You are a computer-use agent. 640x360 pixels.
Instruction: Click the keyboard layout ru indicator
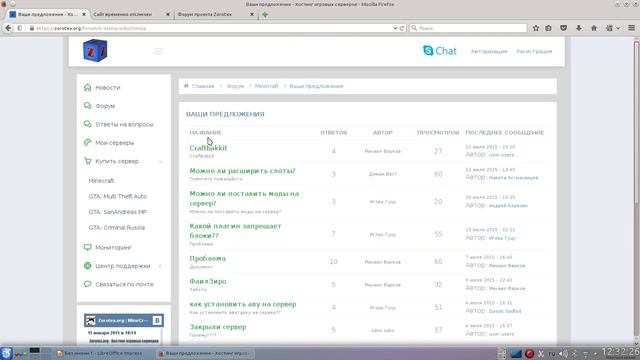click(552, 353)
